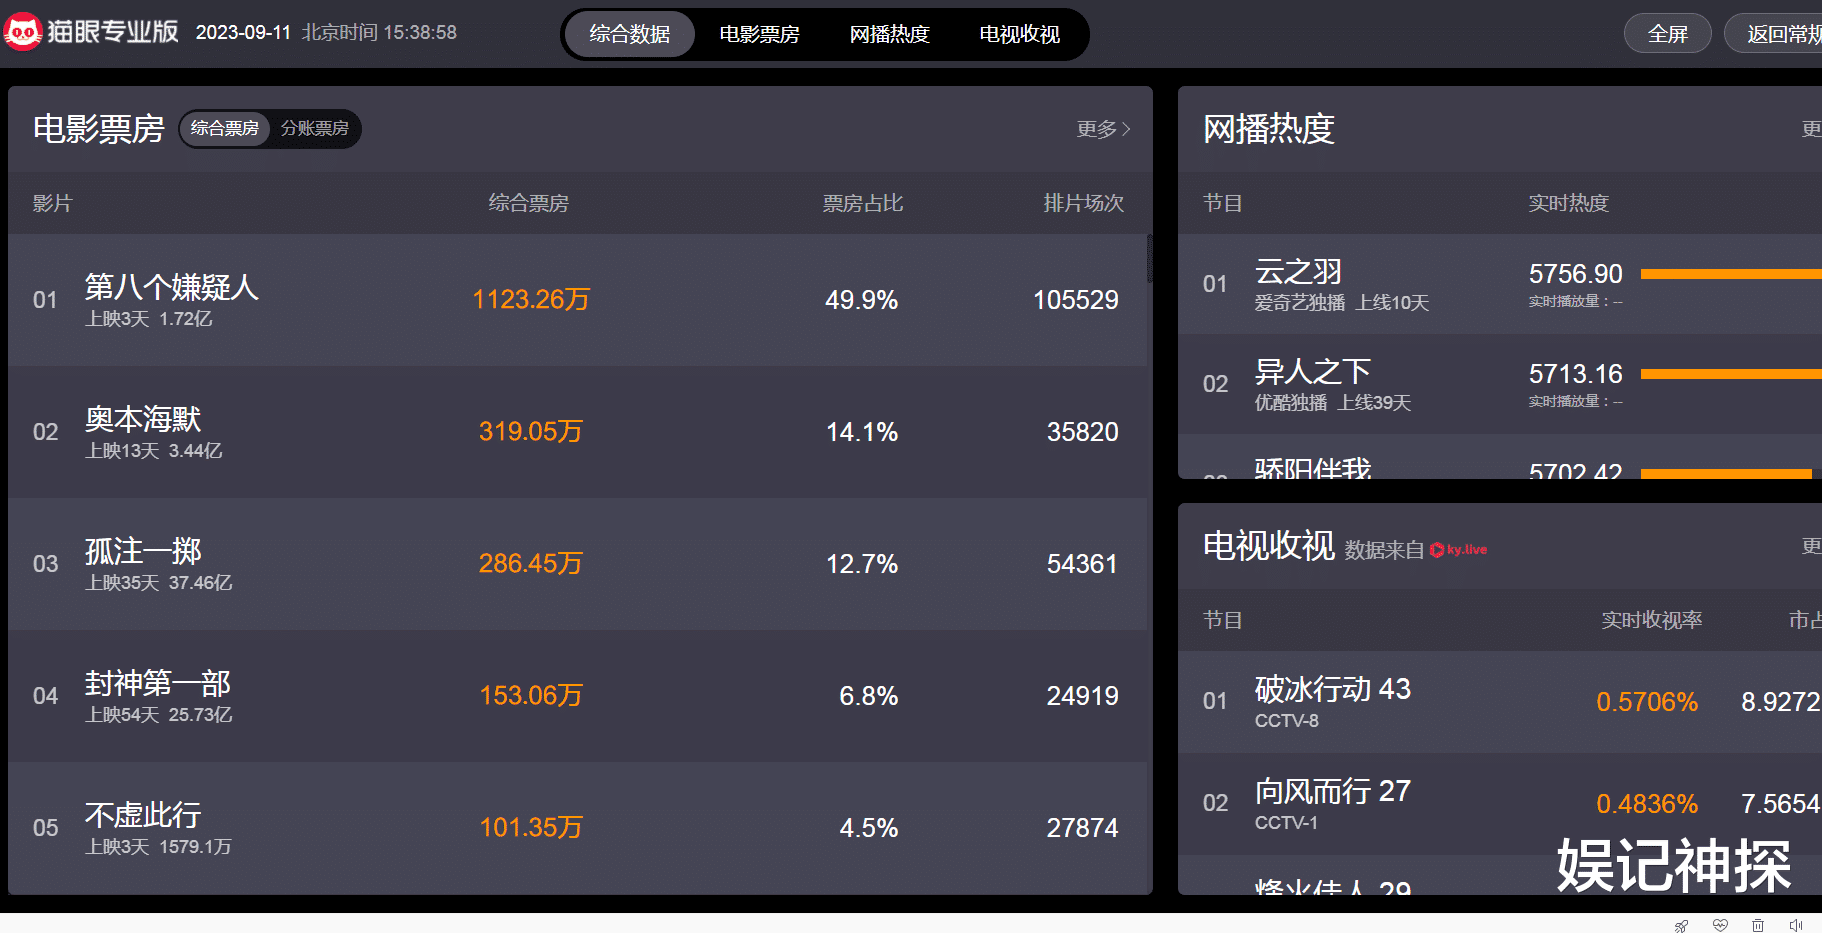This screenshot has height=933, width=1822.
Task: Click the screenings count 27874
Action: [1083, 828]
